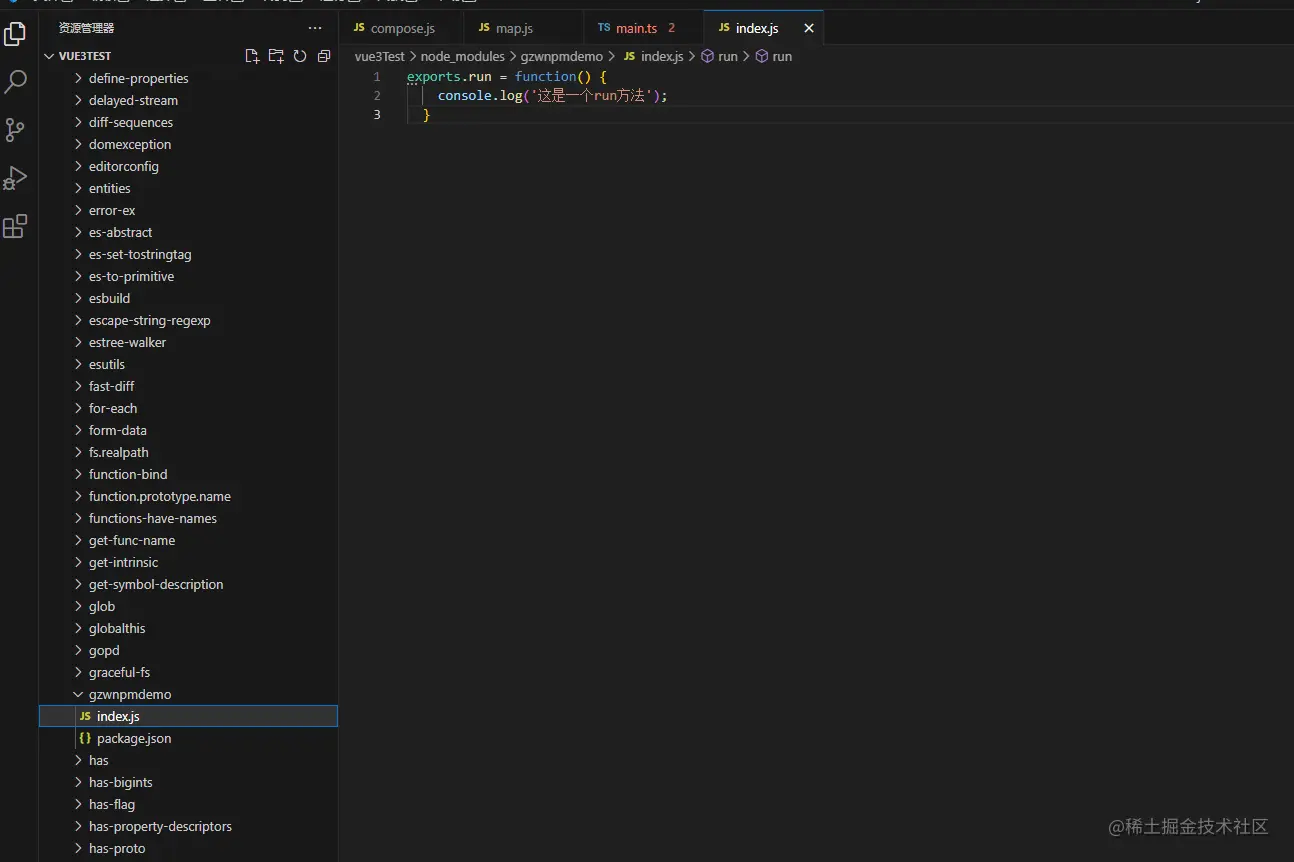Open the Search view in activity bar

click(15, 82)
